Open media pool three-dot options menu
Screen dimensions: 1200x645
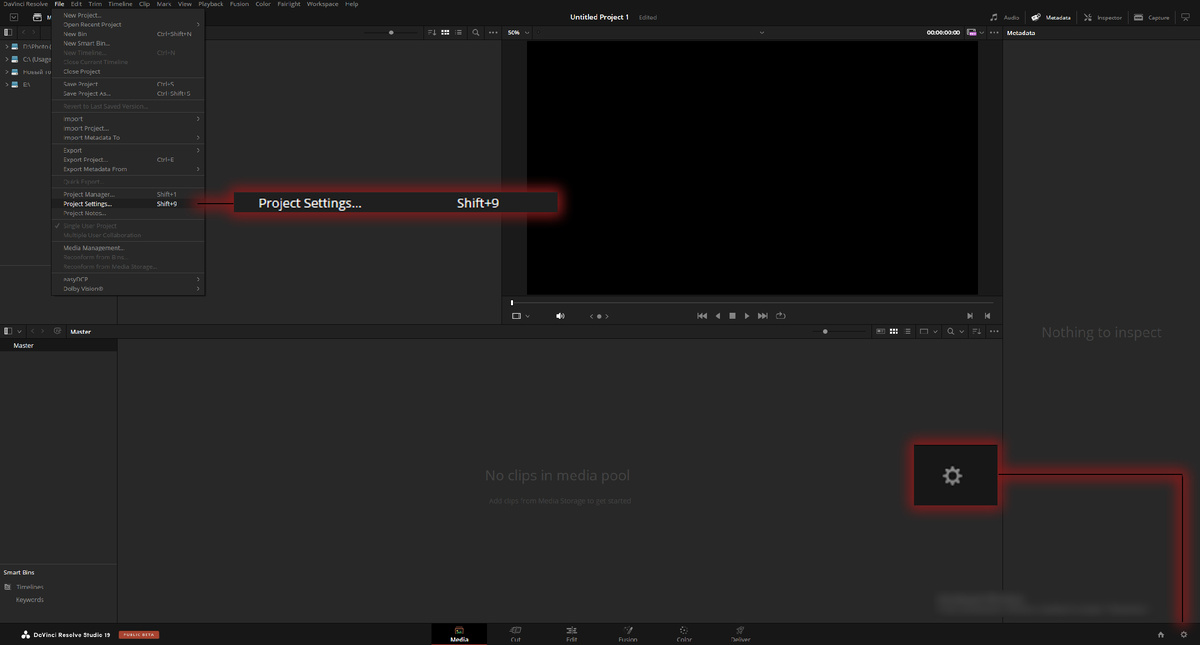click(x=994, y=331)
